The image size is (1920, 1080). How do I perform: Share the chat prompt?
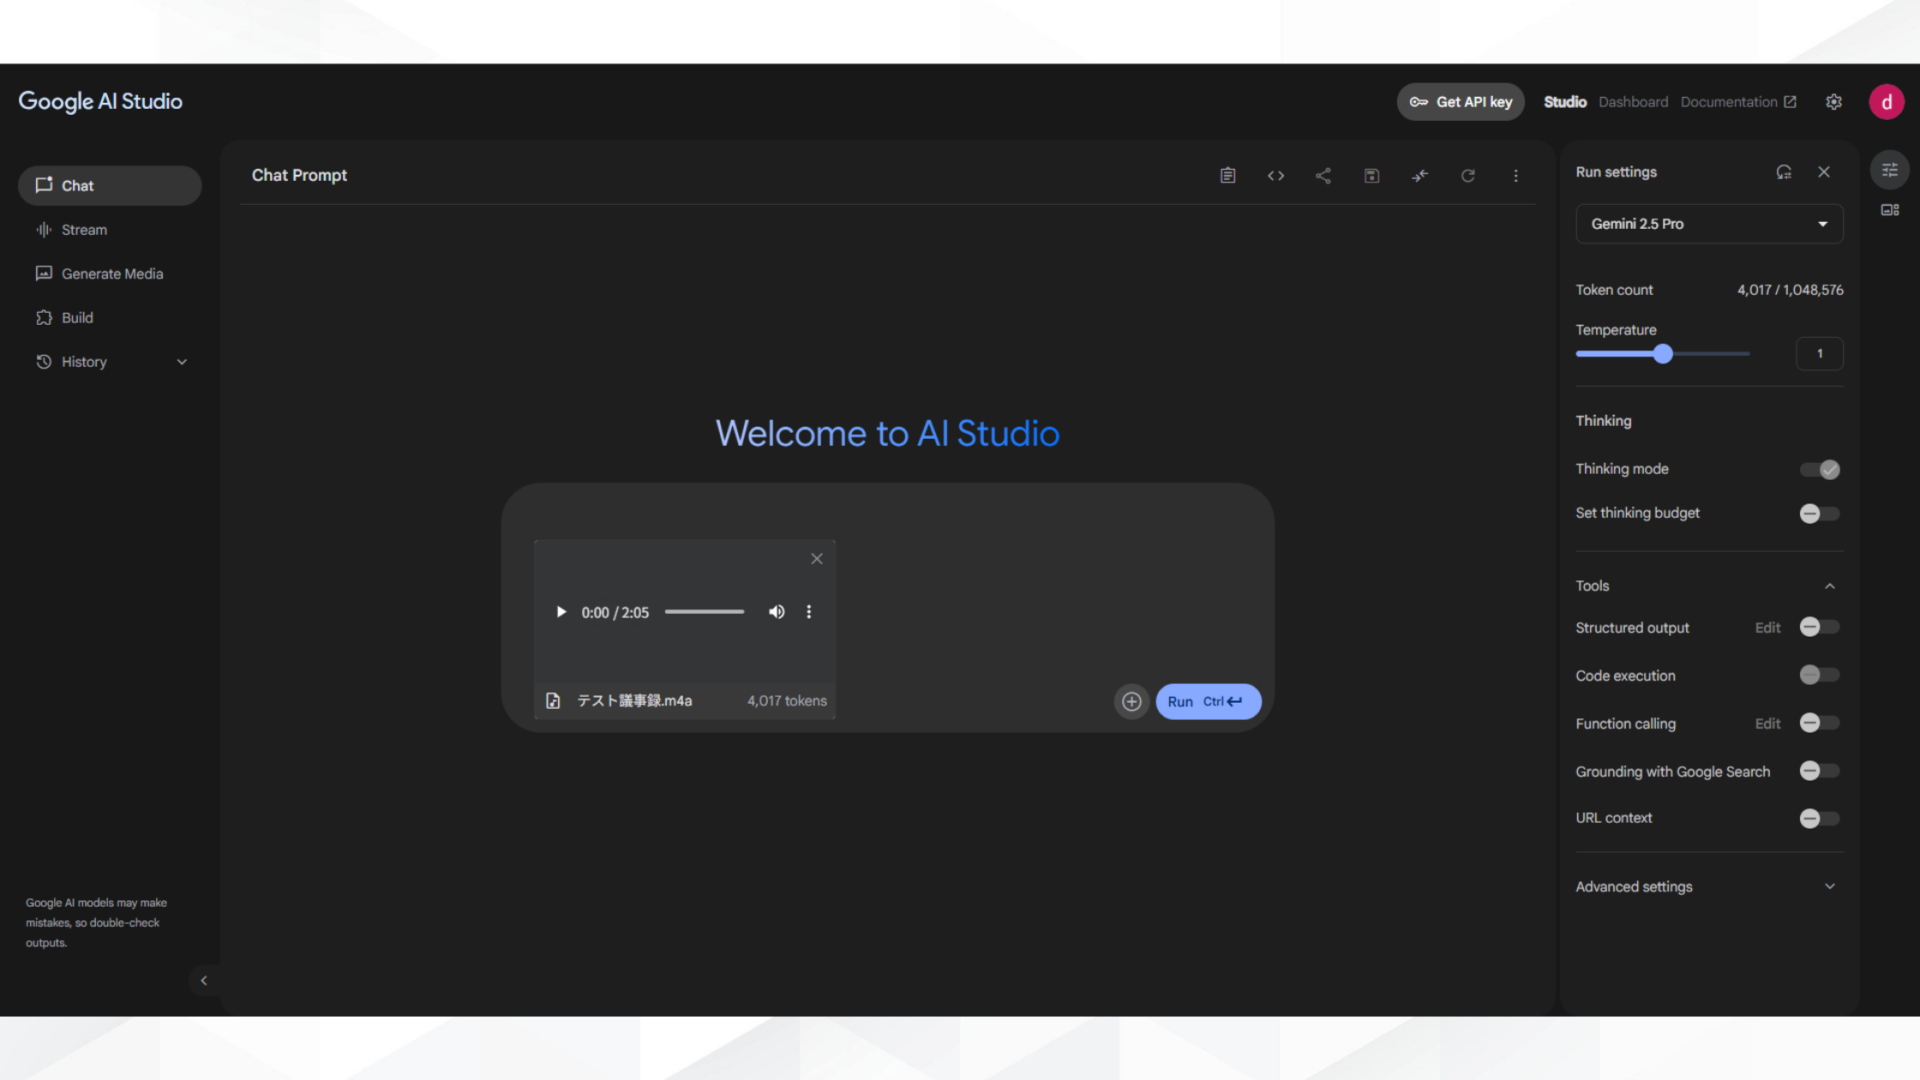[x=1323, y=175]
